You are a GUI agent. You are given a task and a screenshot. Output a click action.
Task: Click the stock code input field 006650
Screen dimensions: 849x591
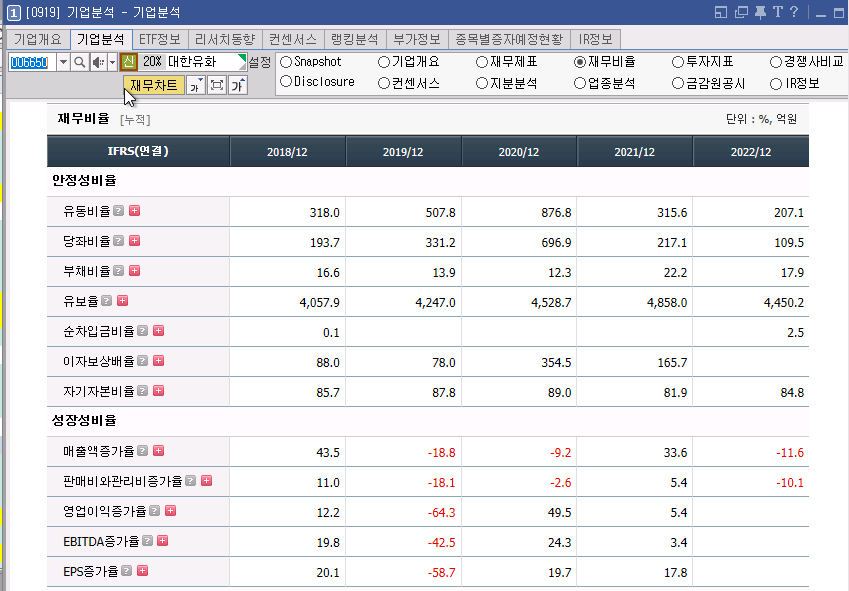(x=32, y=62)
